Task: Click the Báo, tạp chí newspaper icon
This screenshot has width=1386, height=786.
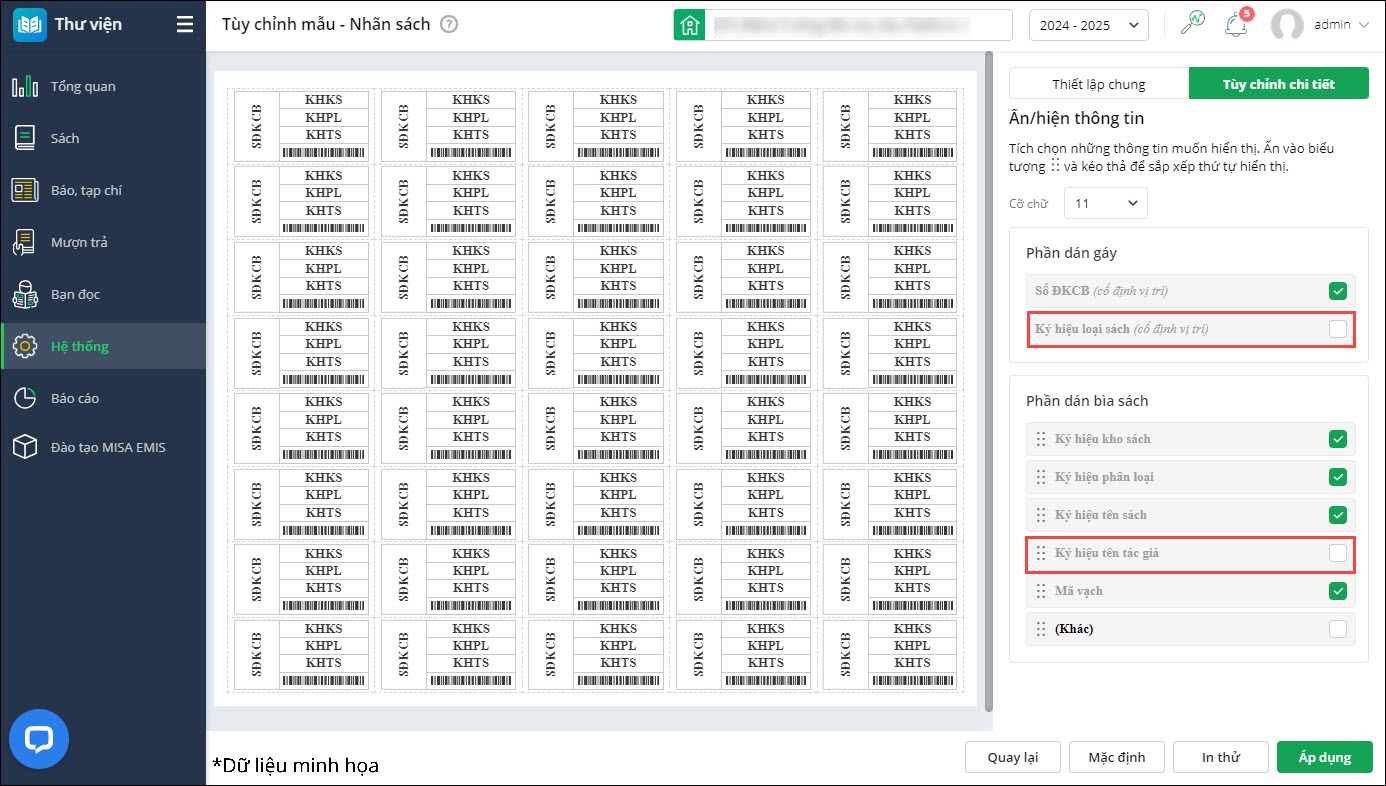Action: pyautogui.click(x=25, y=190)
